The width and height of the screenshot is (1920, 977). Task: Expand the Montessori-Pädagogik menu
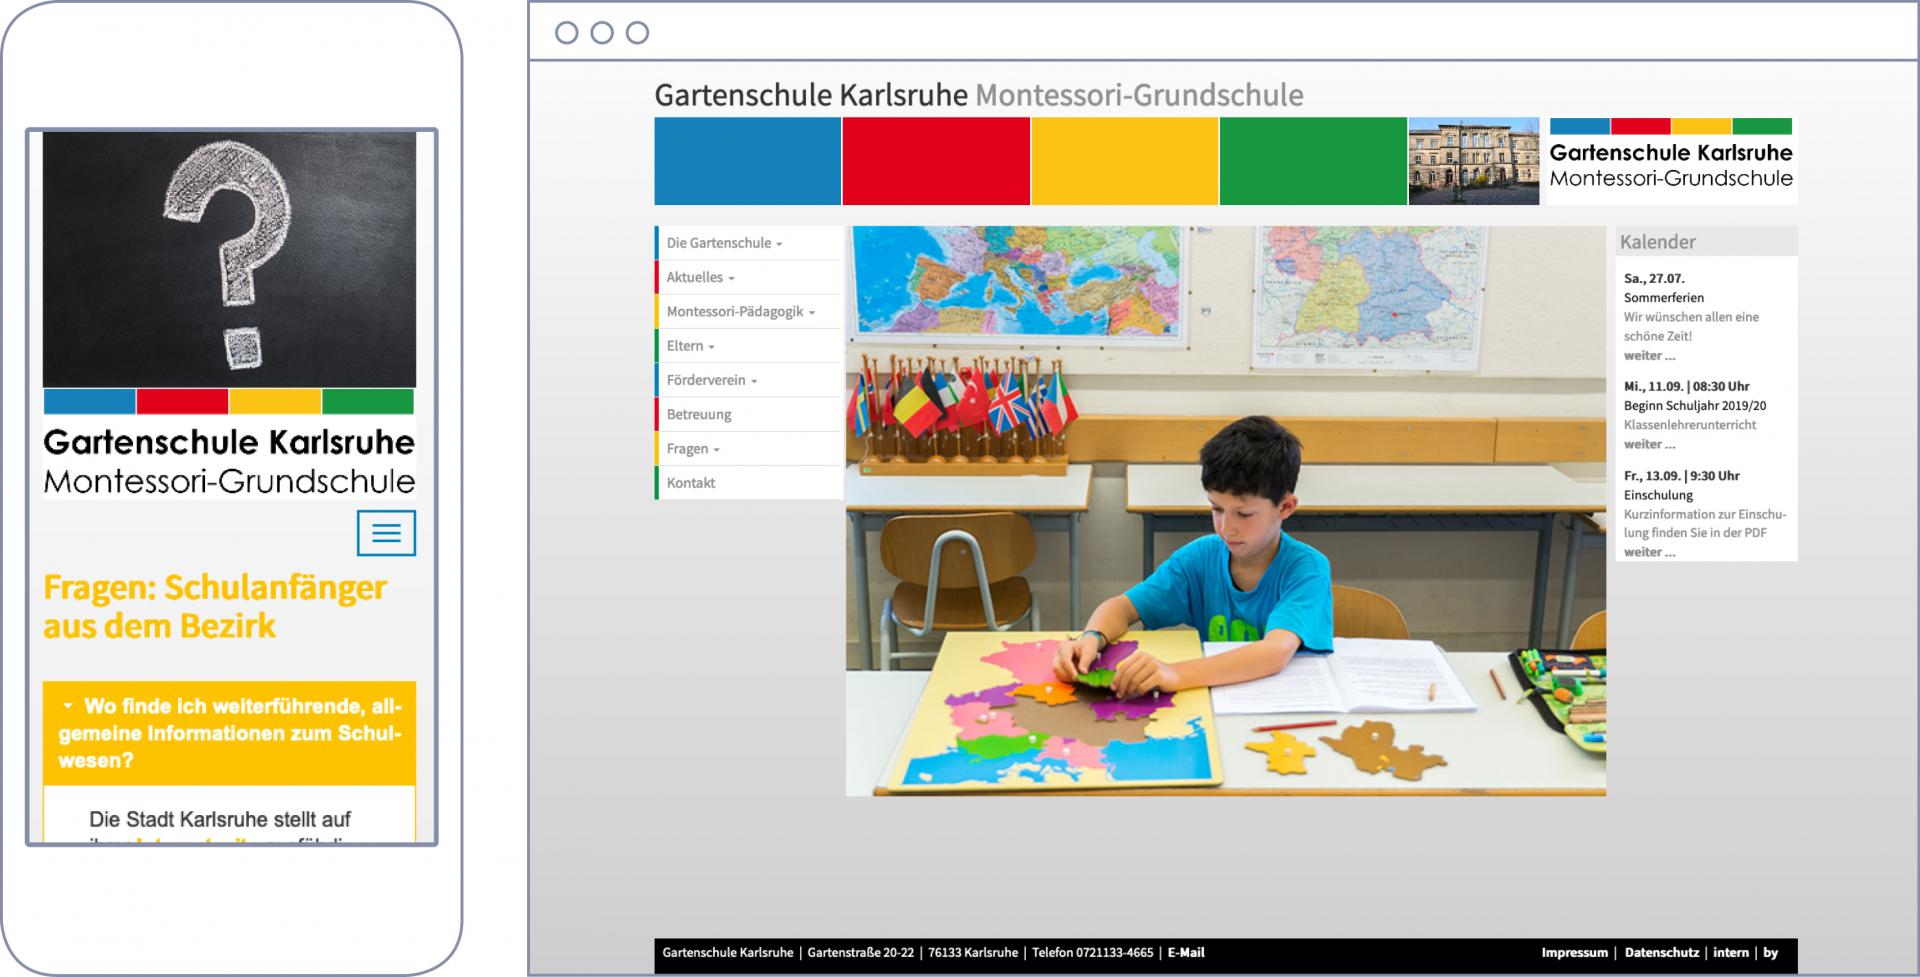click(749, 311)
